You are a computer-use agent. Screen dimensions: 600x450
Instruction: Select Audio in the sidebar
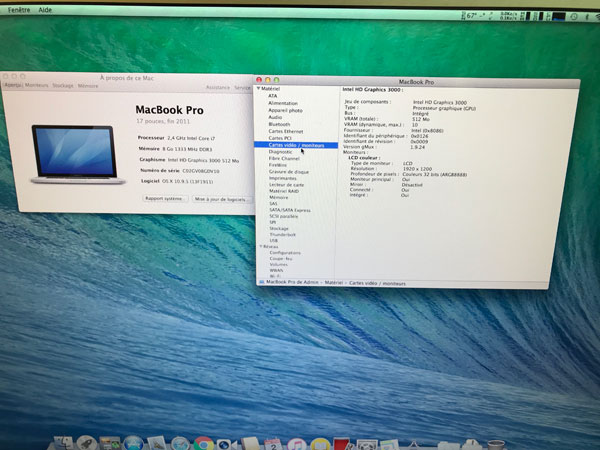point(275,117)
